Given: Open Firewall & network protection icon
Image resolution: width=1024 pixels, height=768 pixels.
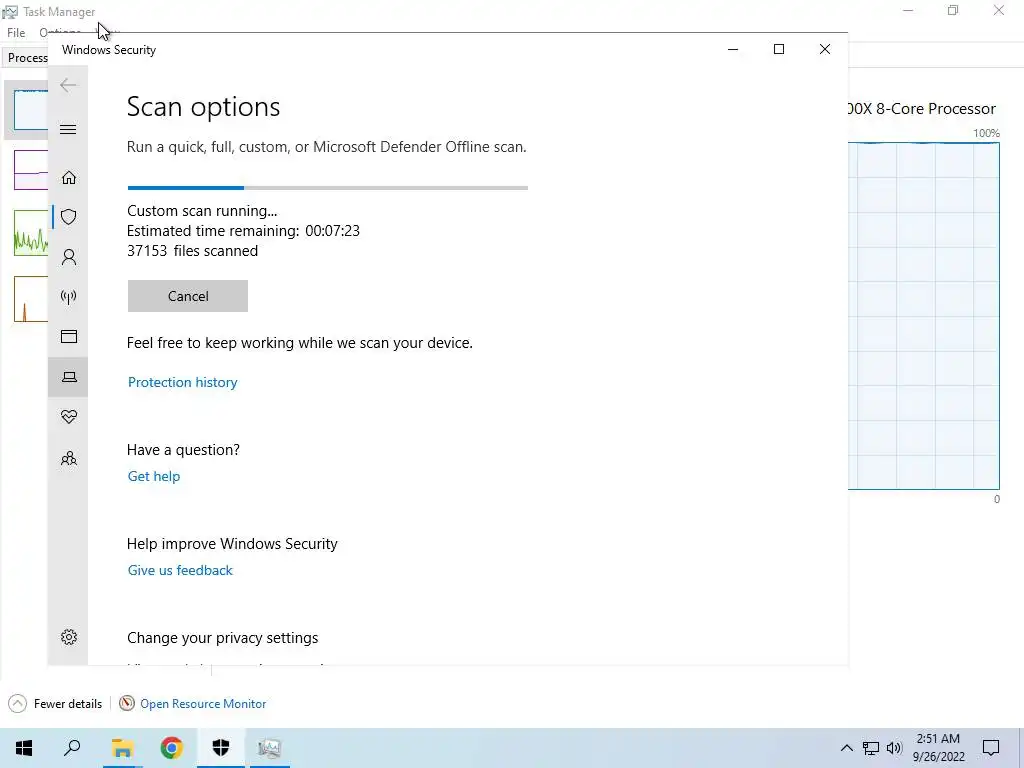Looking at the screenshot, I should [69, 297].
